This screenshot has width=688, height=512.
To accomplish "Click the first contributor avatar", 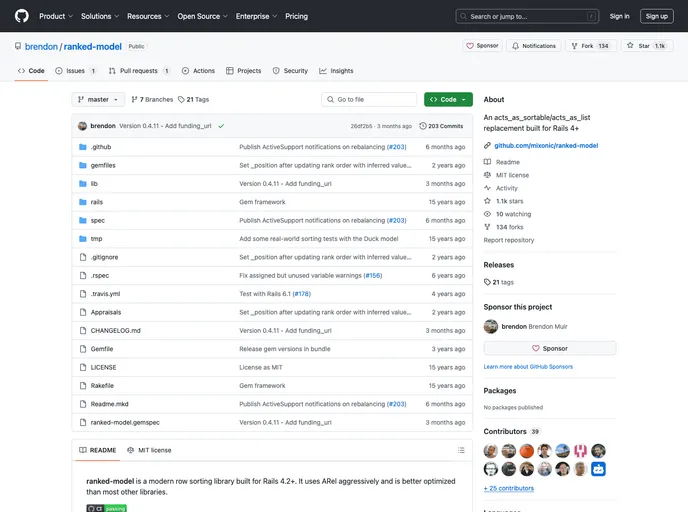I will 491,451.
